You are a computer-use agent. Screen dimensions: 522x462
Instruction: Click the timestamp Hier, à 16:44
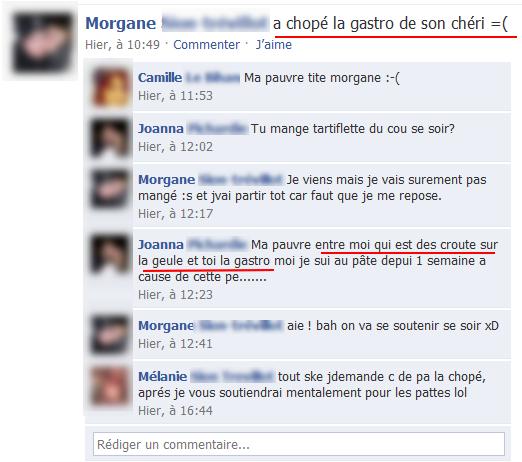[x=175, y=411]
